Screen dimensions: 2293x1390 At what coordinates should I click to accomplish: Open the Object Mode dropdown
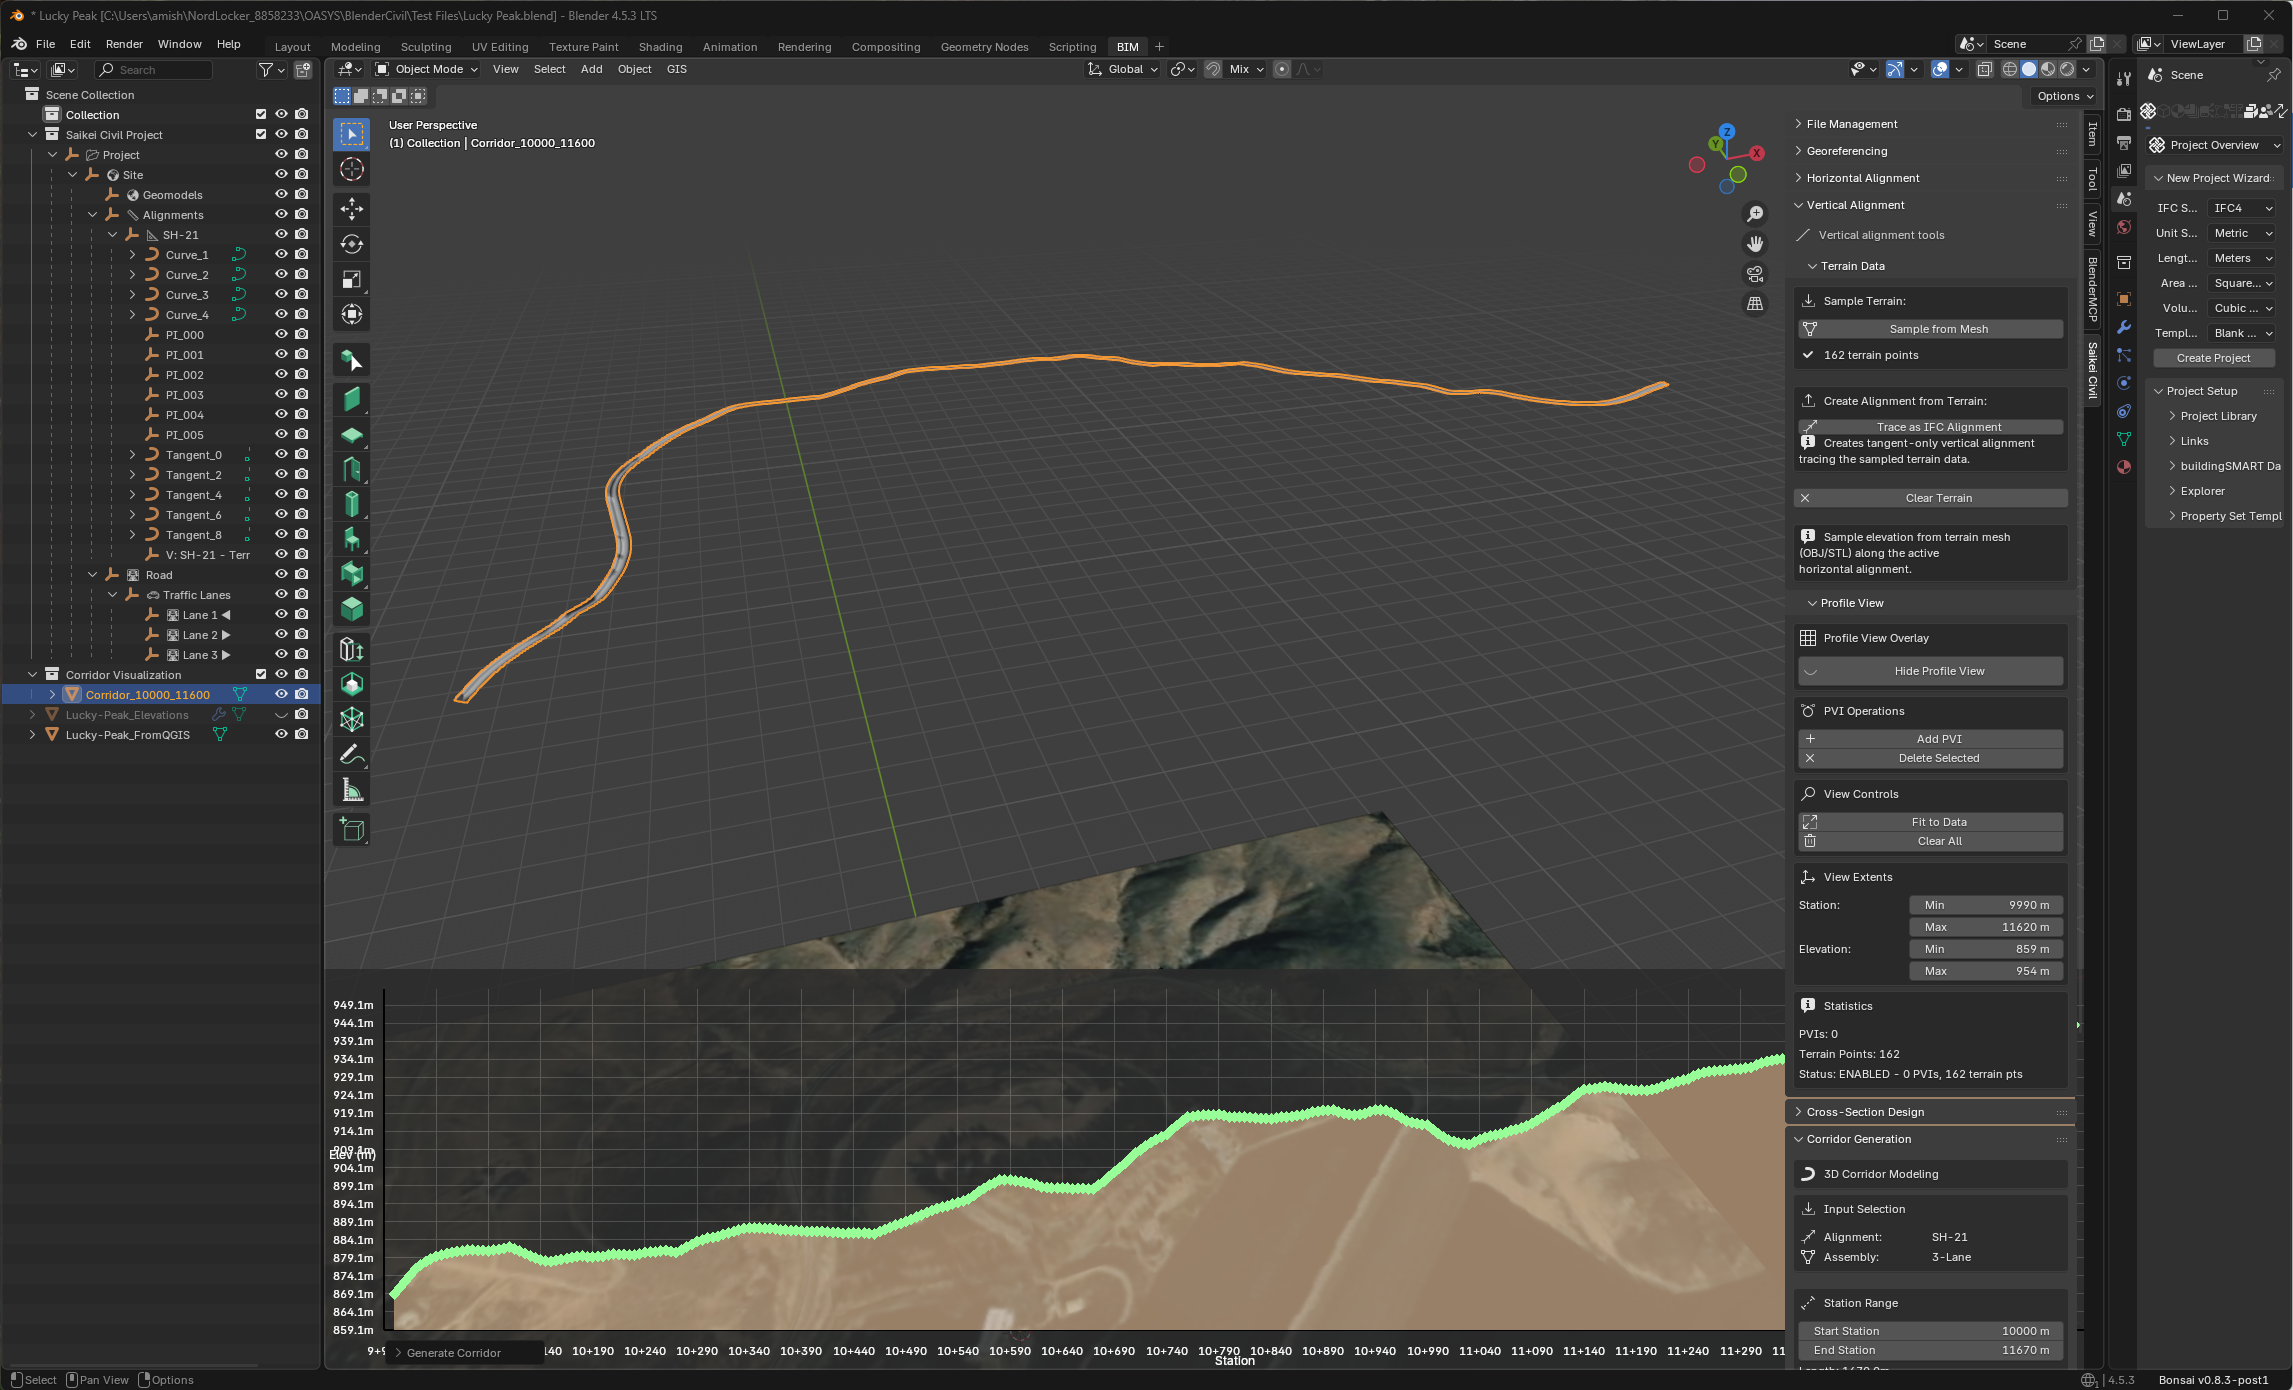tap(425, 69)
